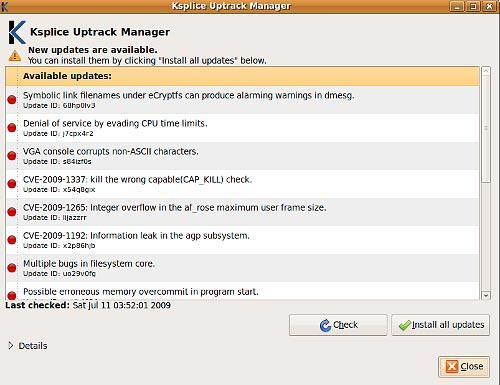Click Update ID j7cpx4r2 text
The image size is (500, 385).
(58, 134)
